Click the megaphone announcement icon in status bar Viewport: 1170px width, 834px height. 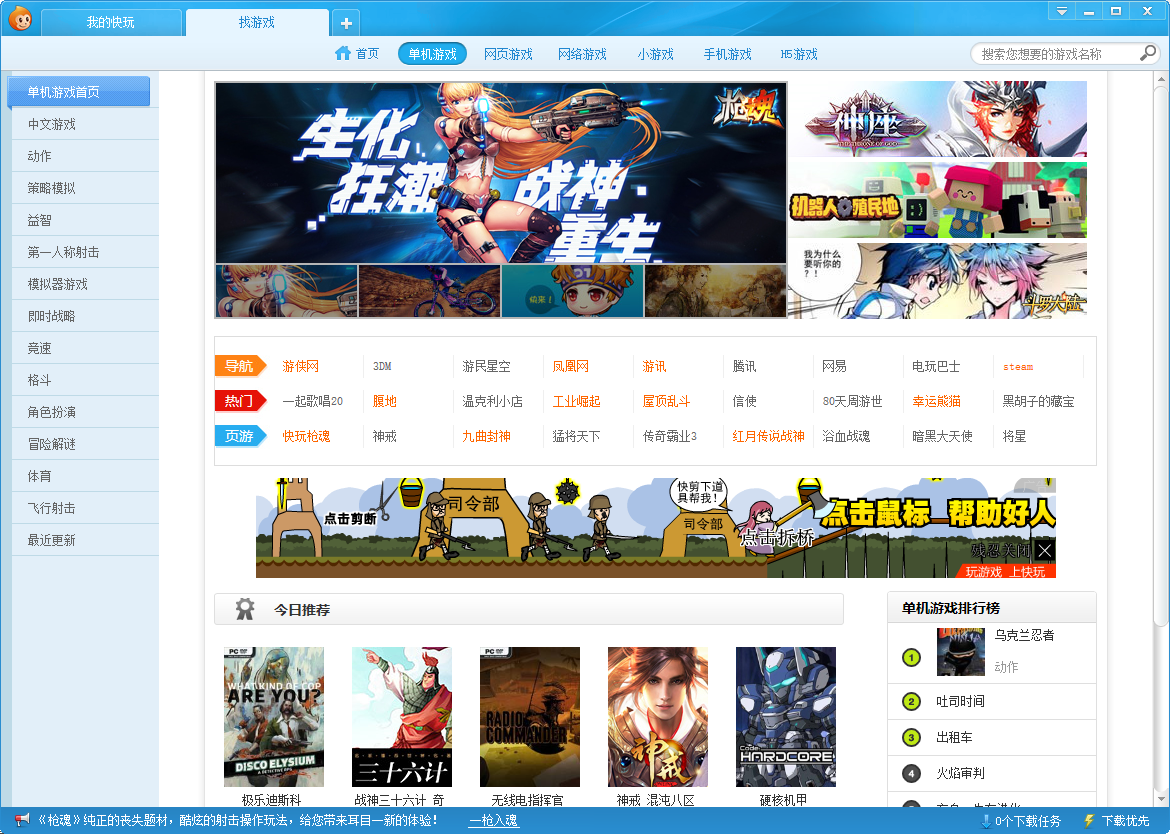(x=22, y=820)
